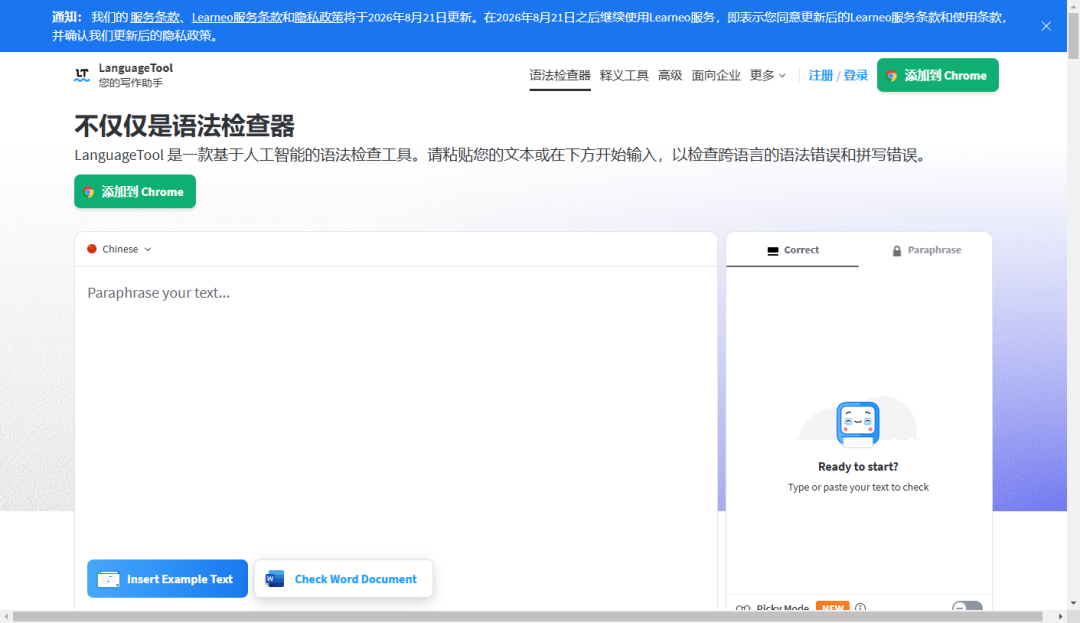1080x623 pixels.
Task: Switch to the Paraphrase tab
Action: (926, 250)
